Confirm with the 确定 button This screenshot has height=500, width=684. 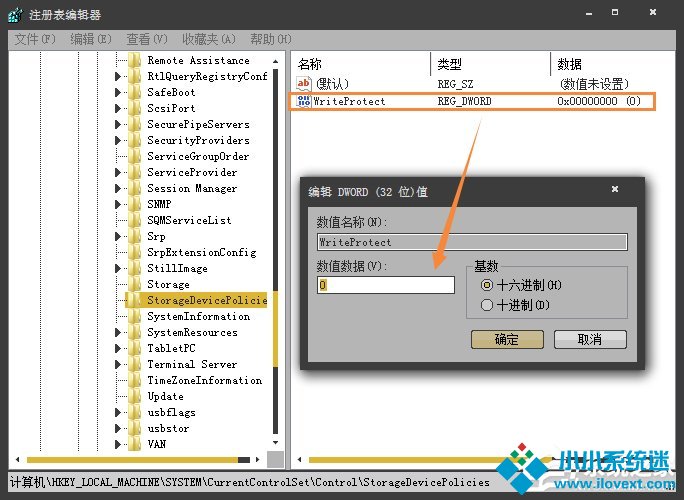[507, 339]
